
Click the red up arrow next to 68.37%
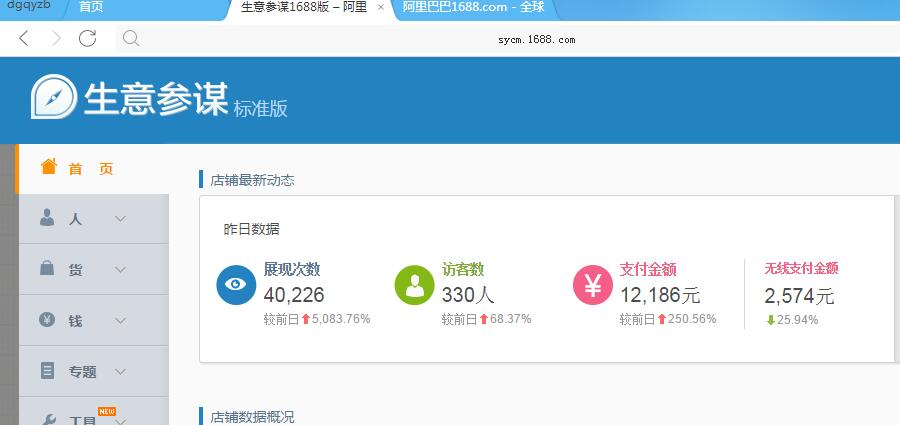click(x=483, y=319)
